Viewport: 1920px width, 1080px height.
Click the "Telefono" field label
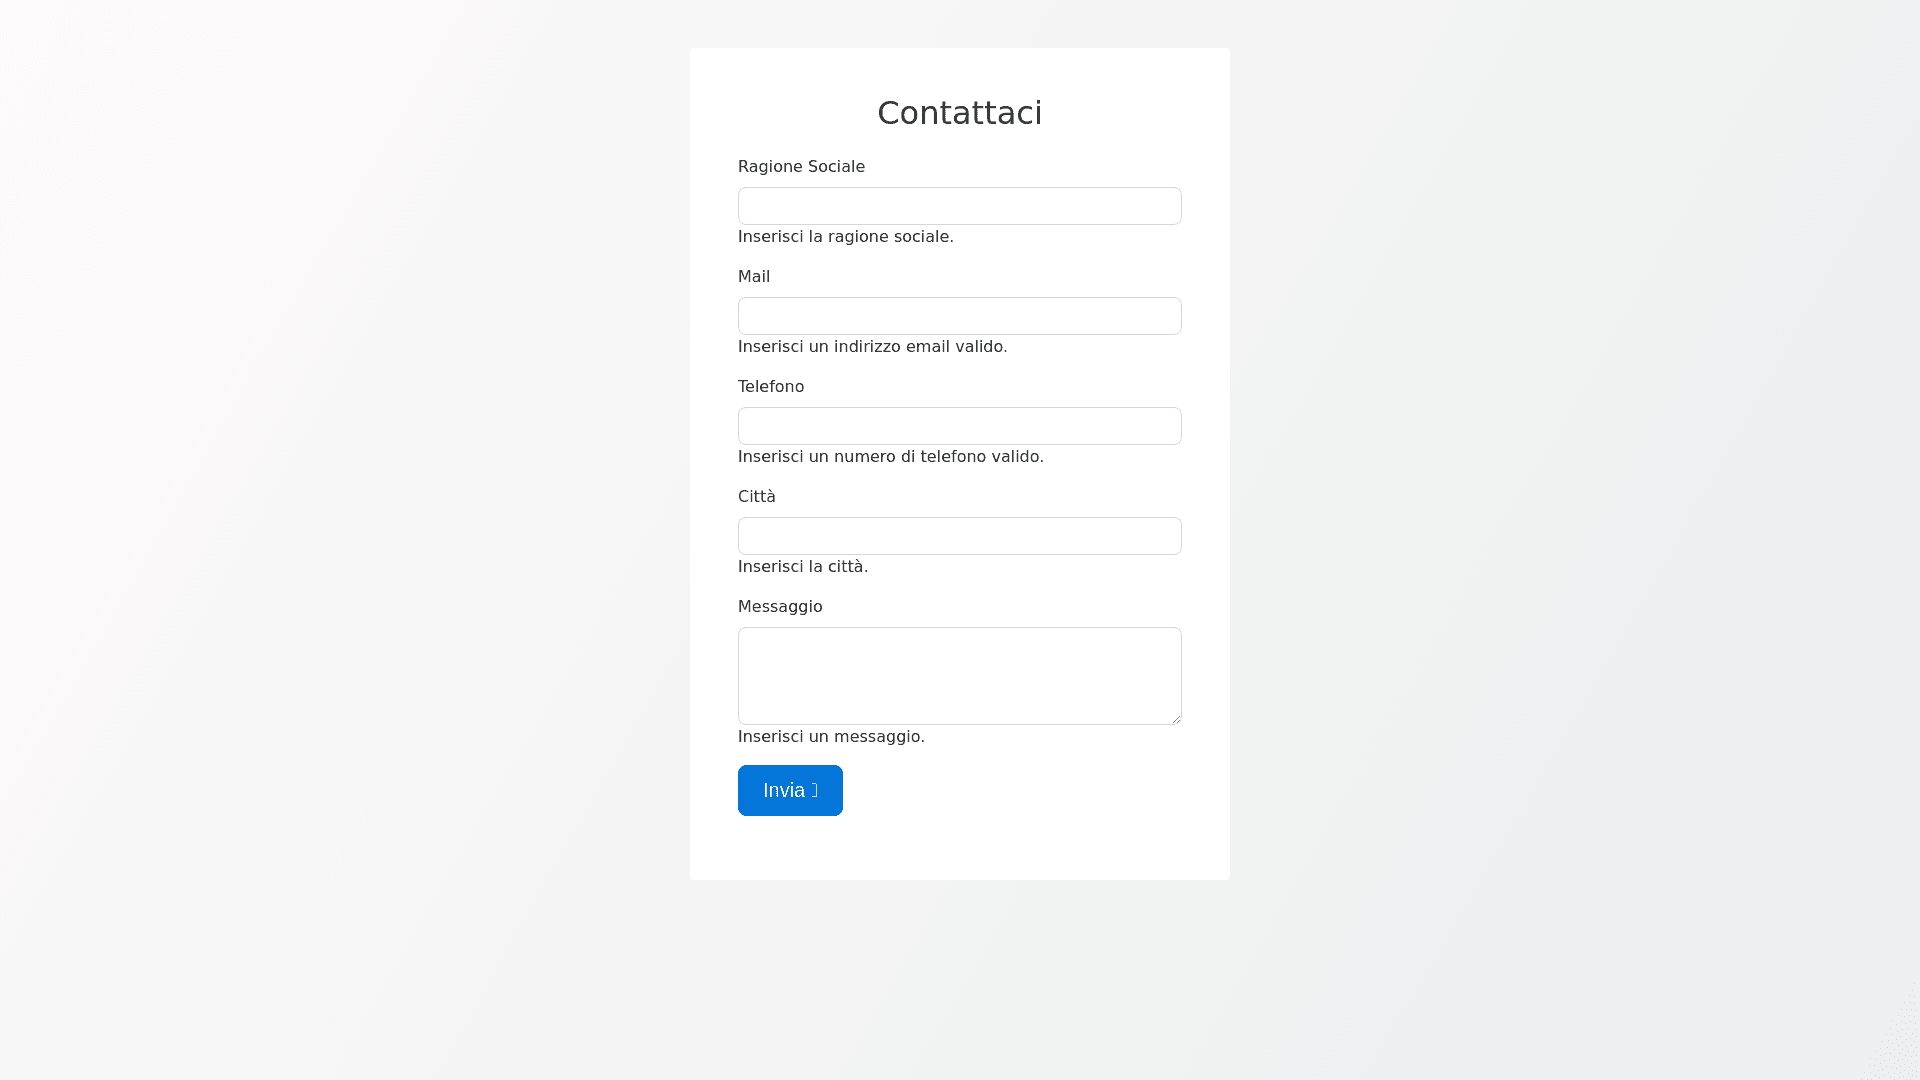(771, 387)
